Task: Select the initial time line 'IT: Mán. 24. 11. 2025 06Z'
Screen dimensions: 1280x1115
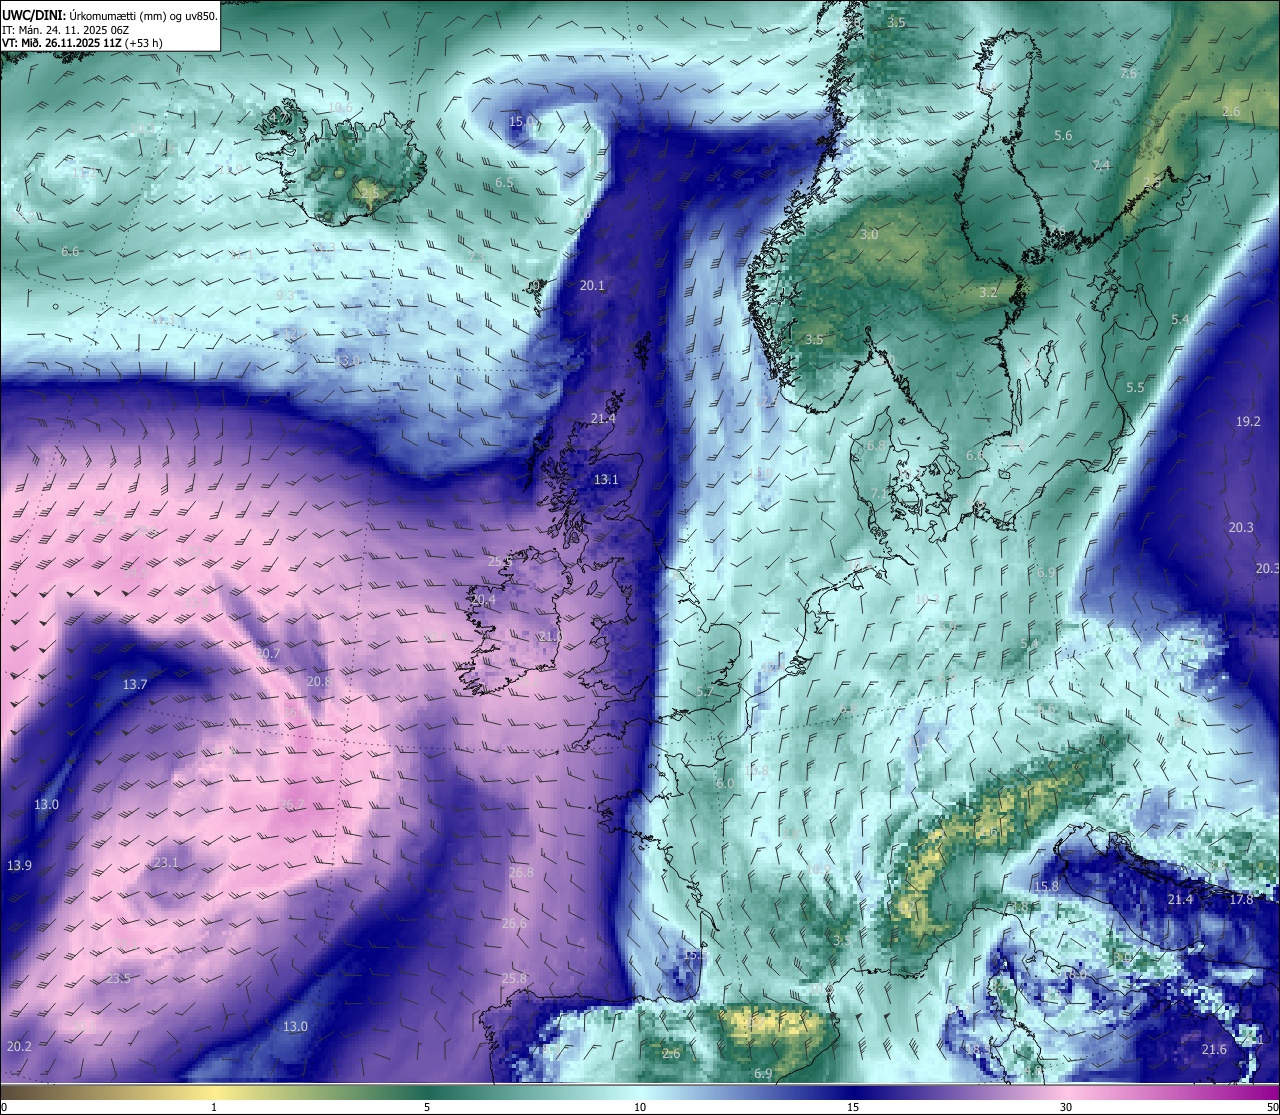Action: (x=65, y=30)
